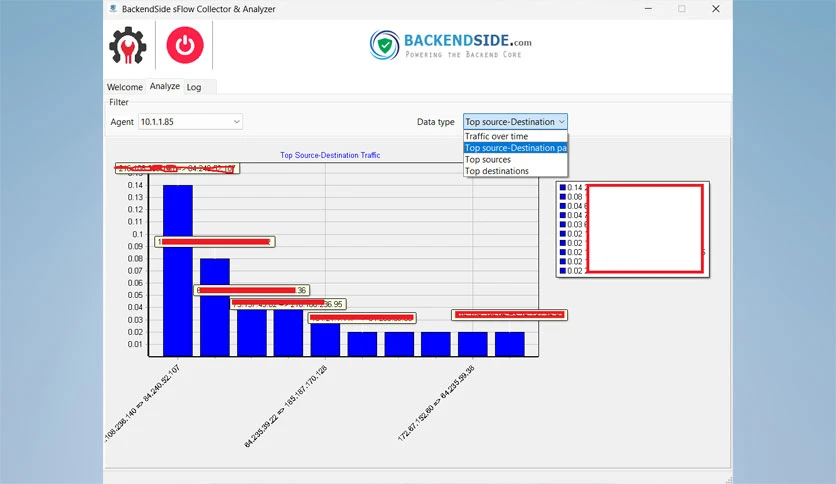Choose 'Top source-Destination pa' highlighted option
Image resolution: width=836 pixels, height=484 pixels.
pos(515,148)
